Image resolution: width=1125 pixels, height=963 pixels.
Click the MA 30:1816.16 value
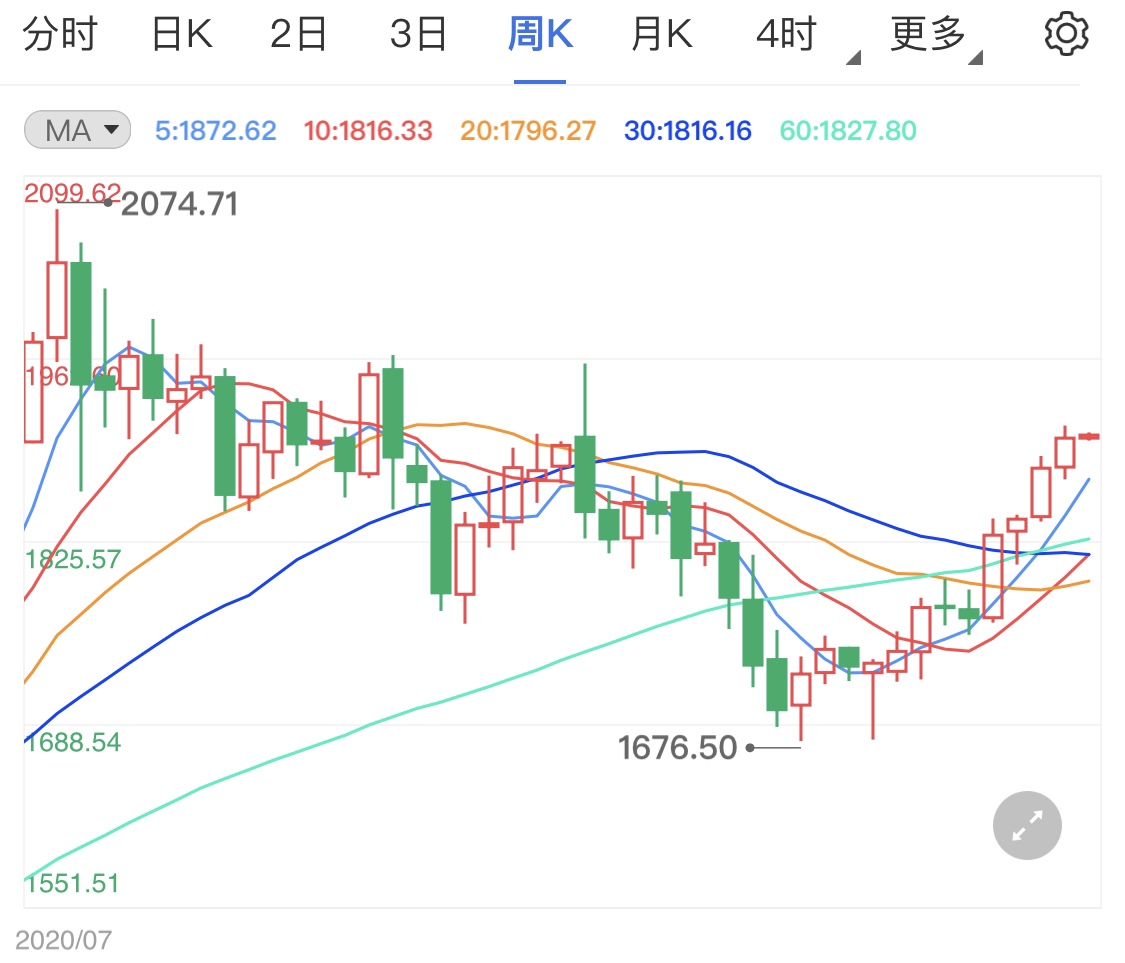(x=687, y=131)
